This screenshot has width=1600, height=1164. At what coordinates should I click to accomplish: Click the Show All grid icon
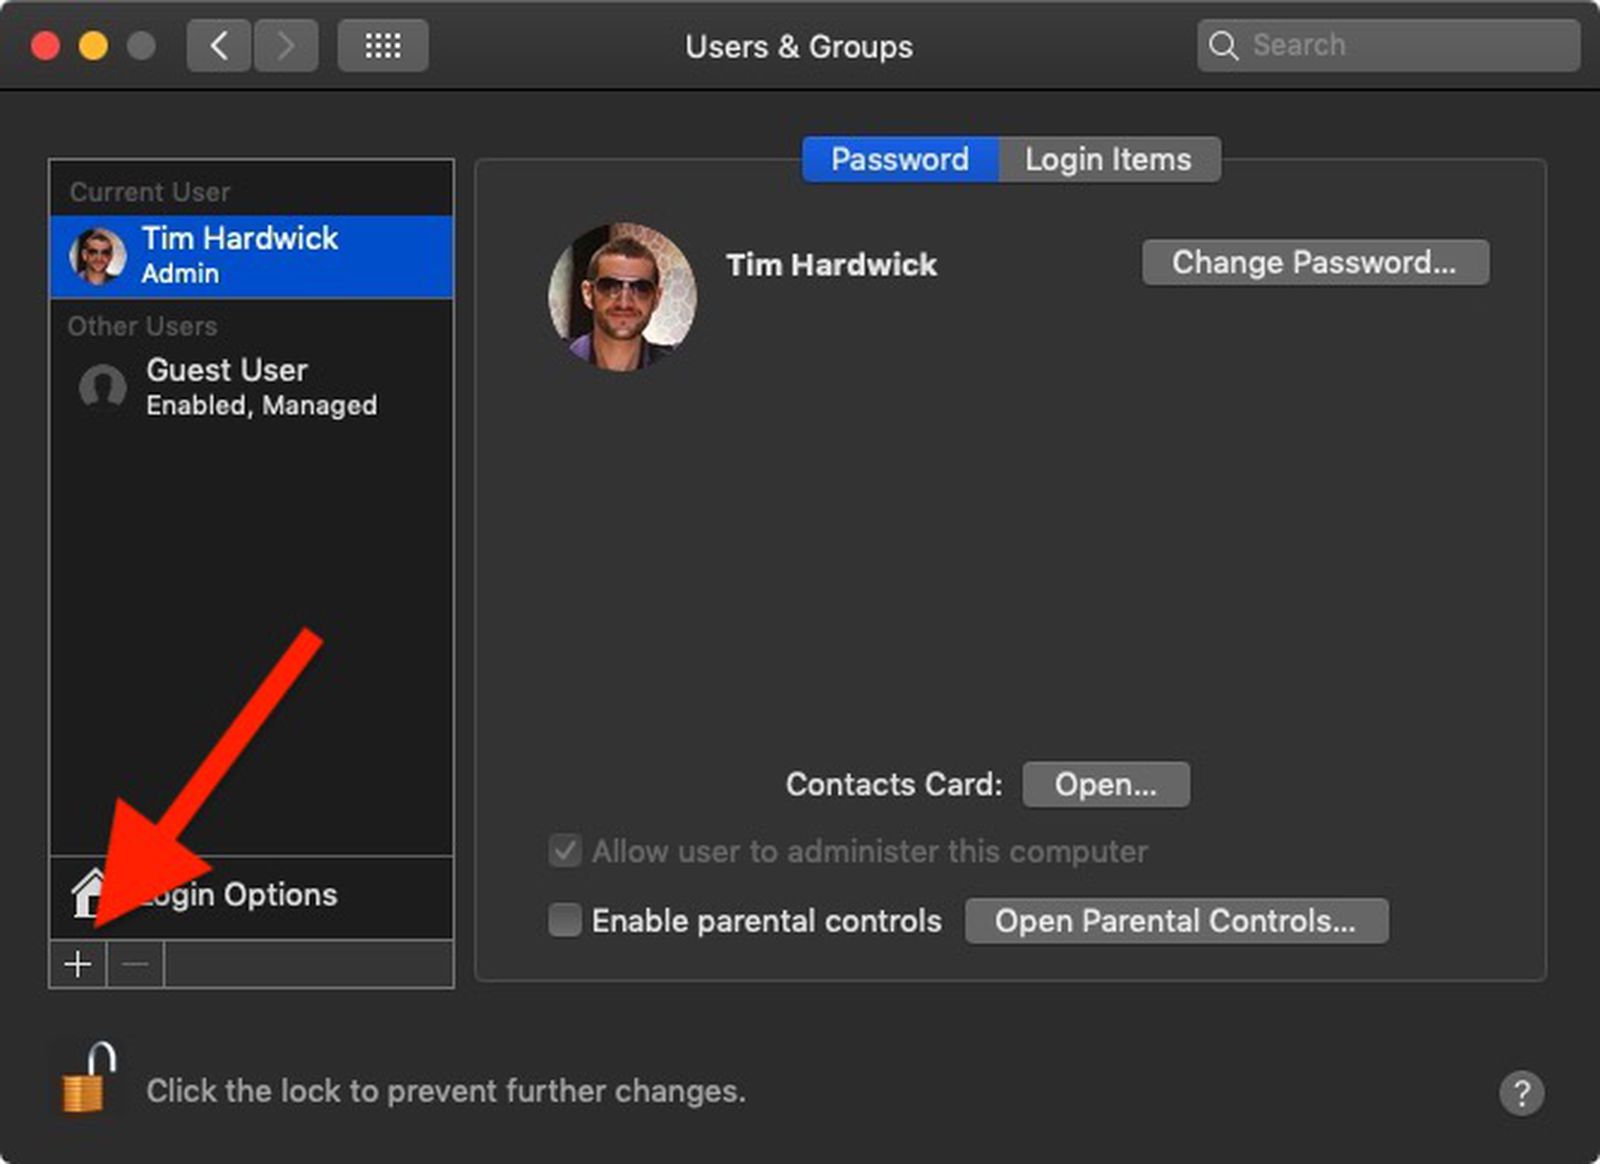pos(383,45)
